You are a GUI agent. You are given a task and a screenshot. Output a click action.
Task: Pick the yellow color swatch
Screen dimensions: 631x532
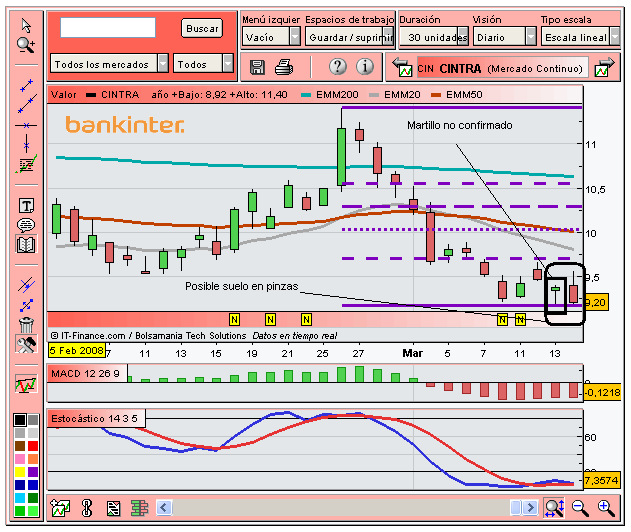[20, 472]
